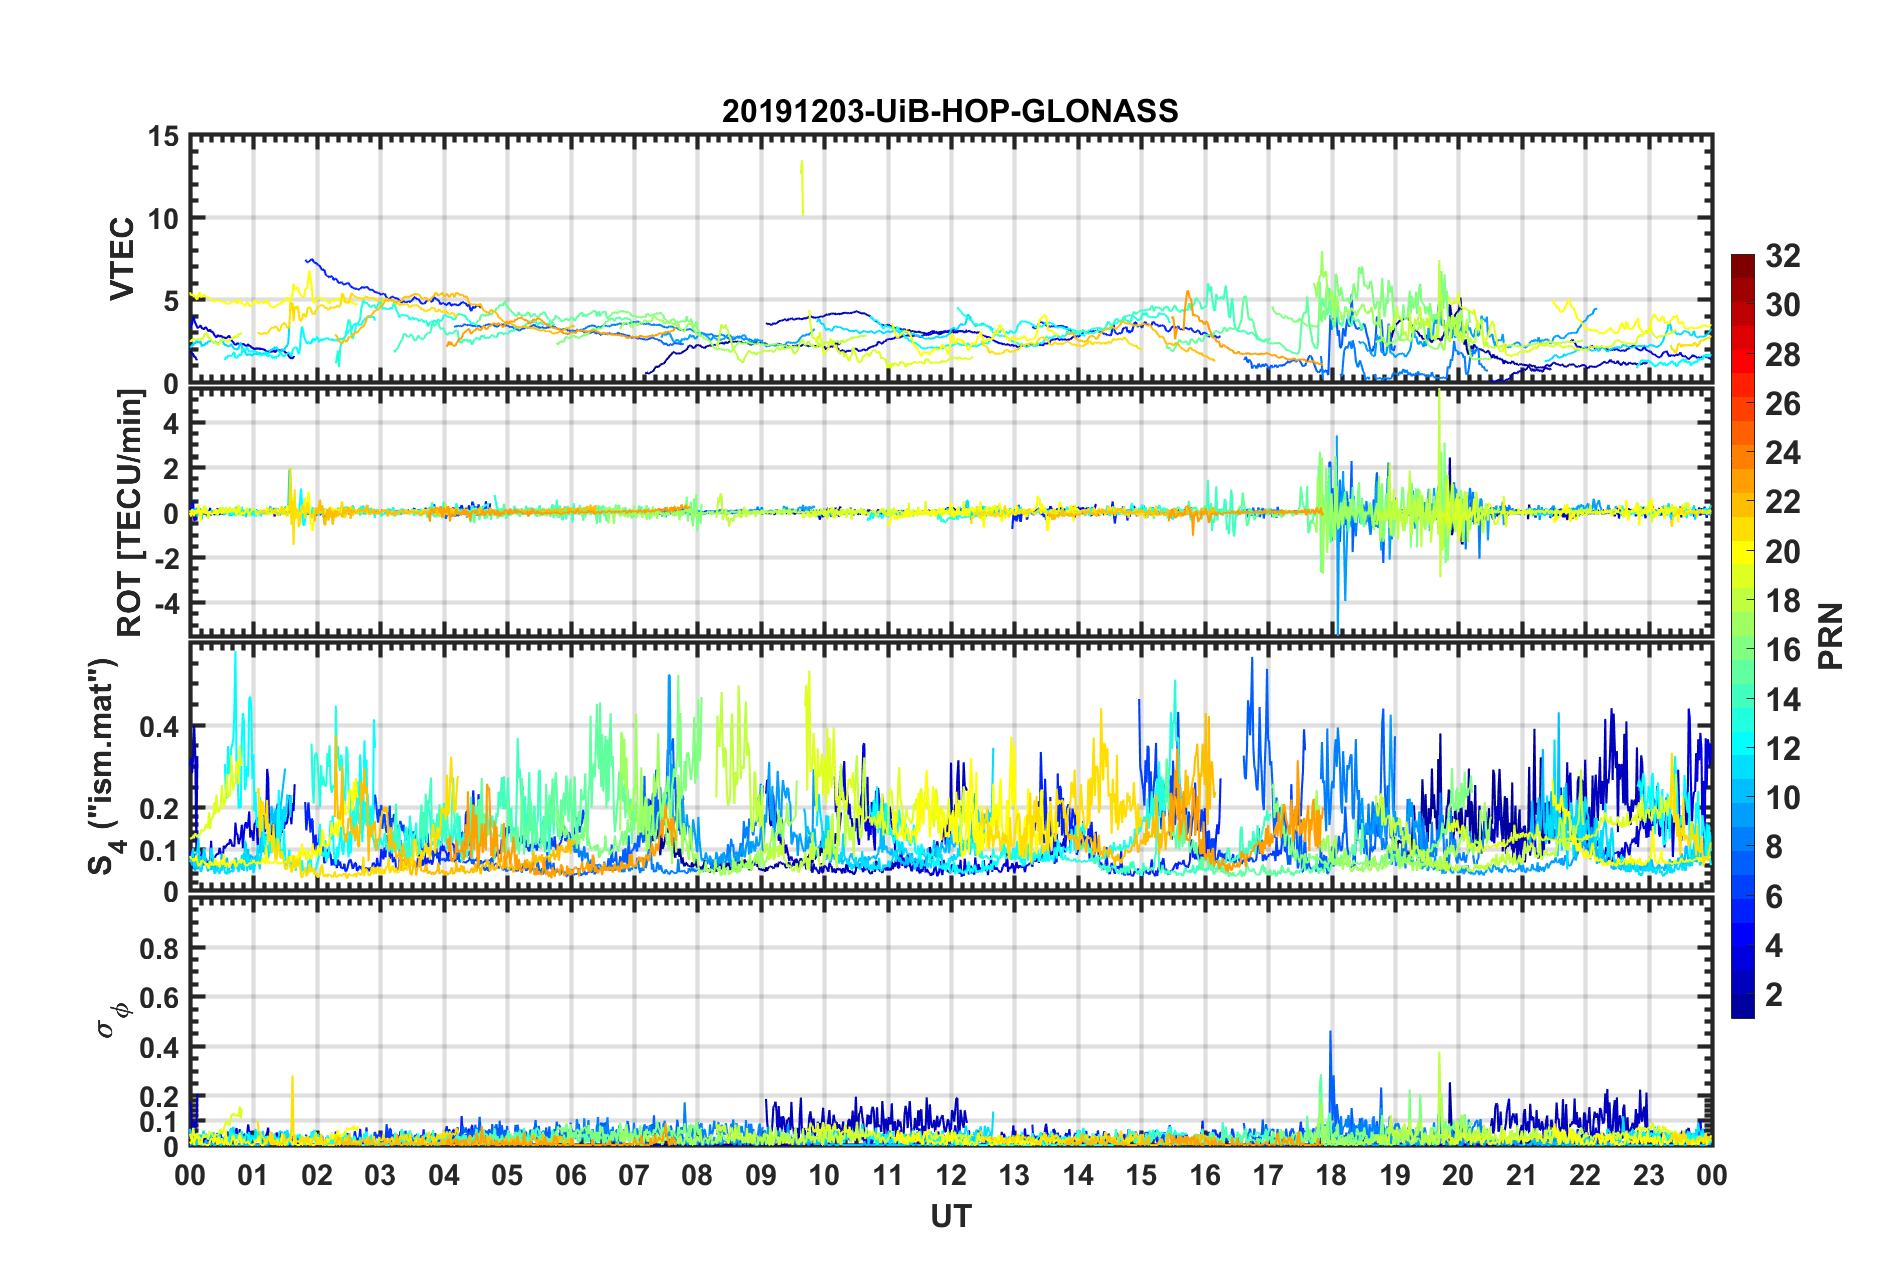Click the UT axis tick label 05
Viewport: 1902px width, 1272px height.
pos(507,1175)
